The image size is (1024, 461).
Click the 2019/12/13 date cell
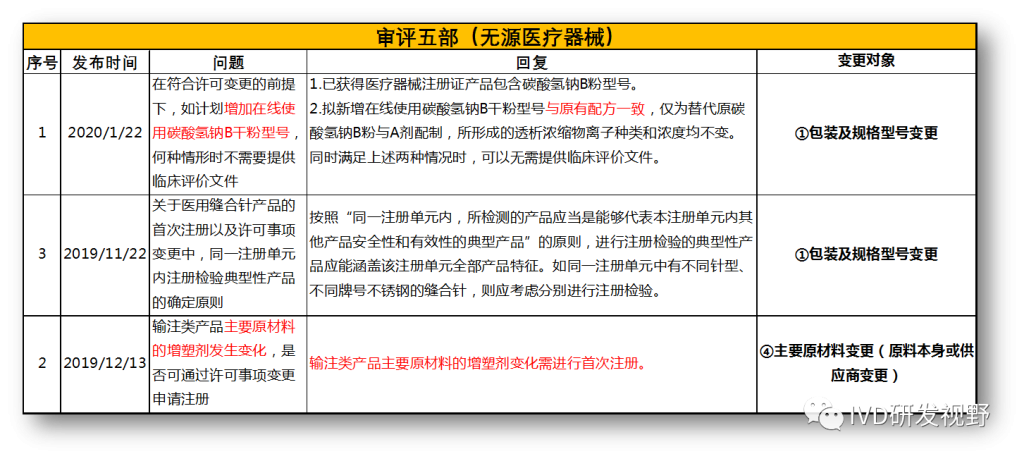pos(104,363)
